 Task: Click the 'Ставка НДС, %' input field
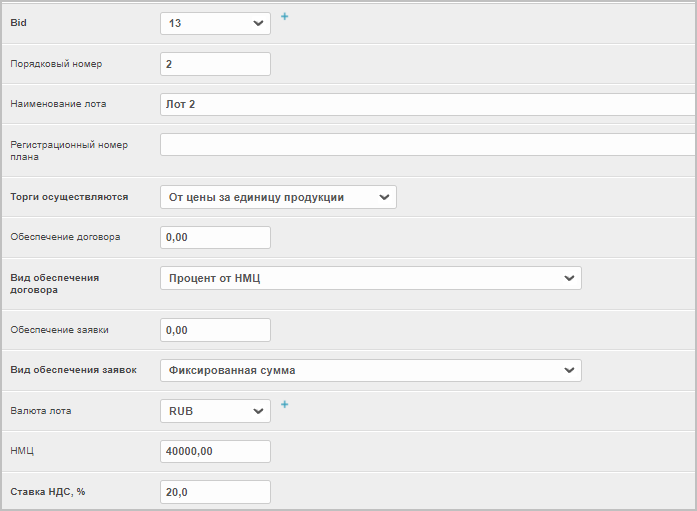click(215, 492)
